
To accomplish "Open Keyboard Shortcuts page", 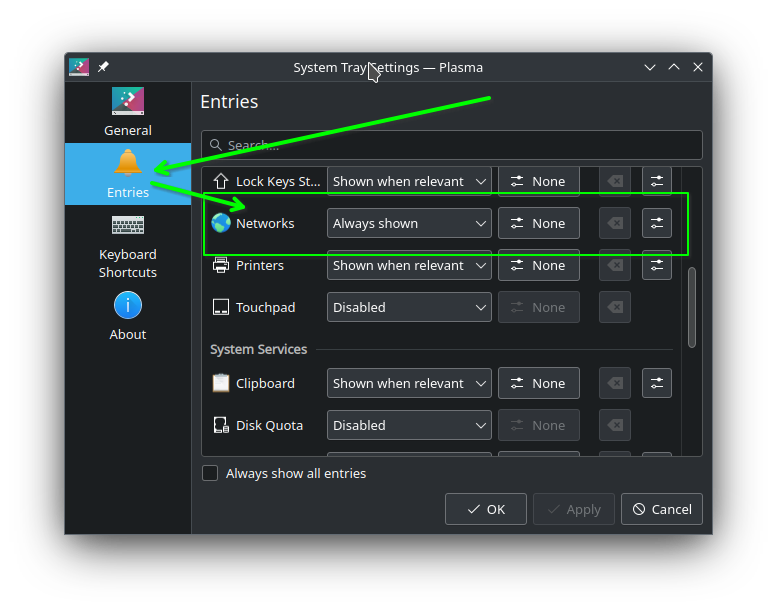I will (x=128, y=246).
